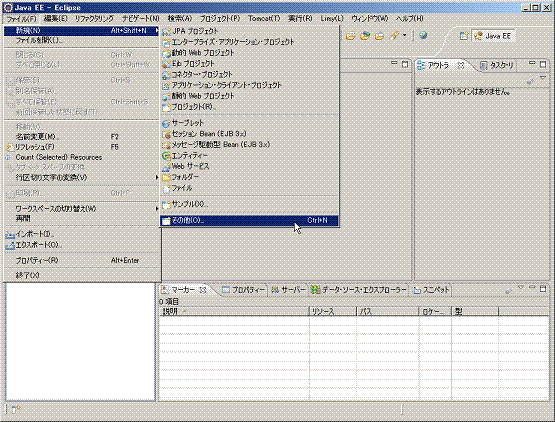555x422 pixels.
Task: Select 名前変更(M)... menu entry
Action: point(82,137)
